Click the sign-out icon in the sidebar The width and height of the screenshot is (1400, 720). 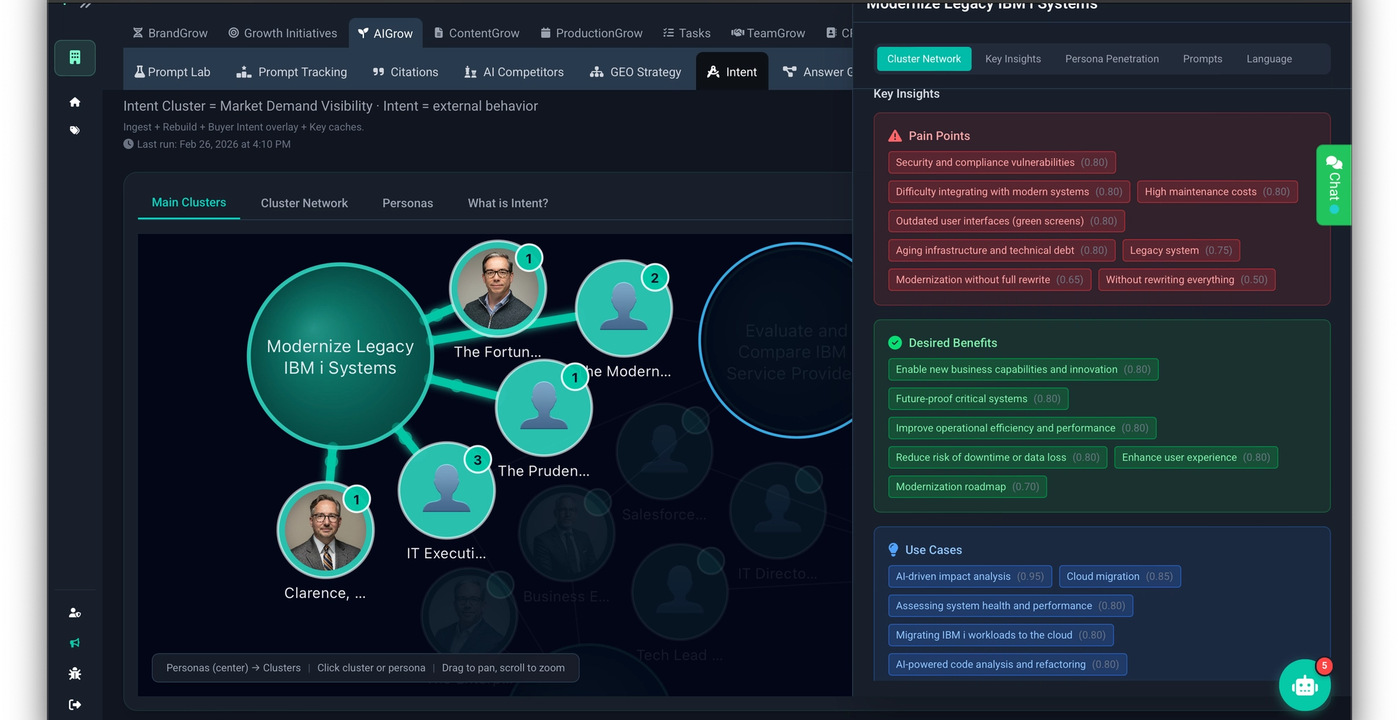[75, 705]
